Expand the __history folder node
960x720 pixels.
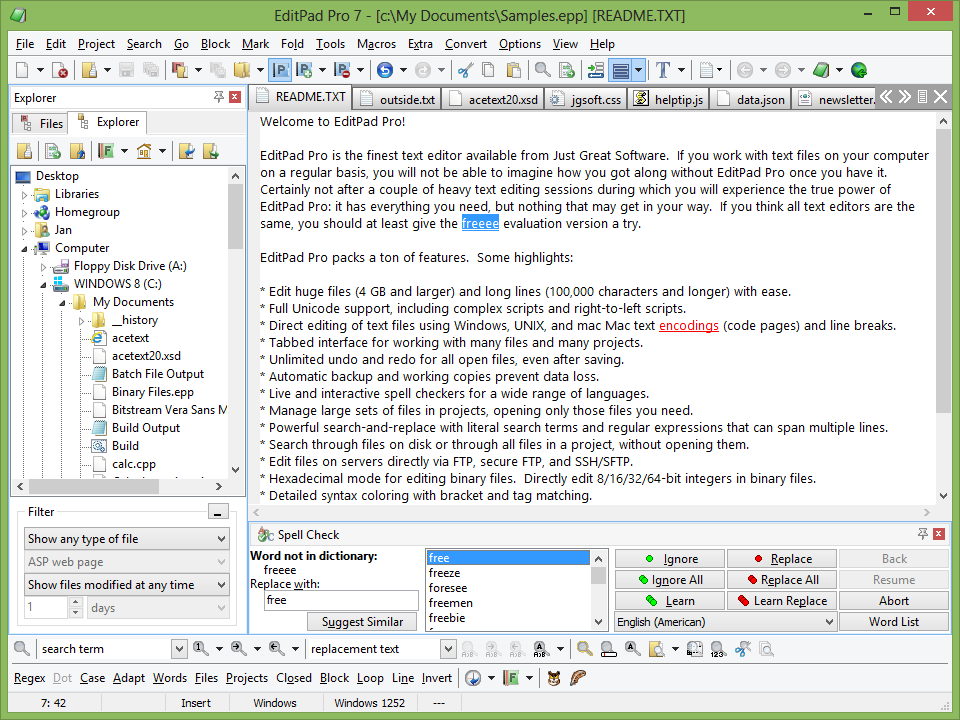point(81,321)
